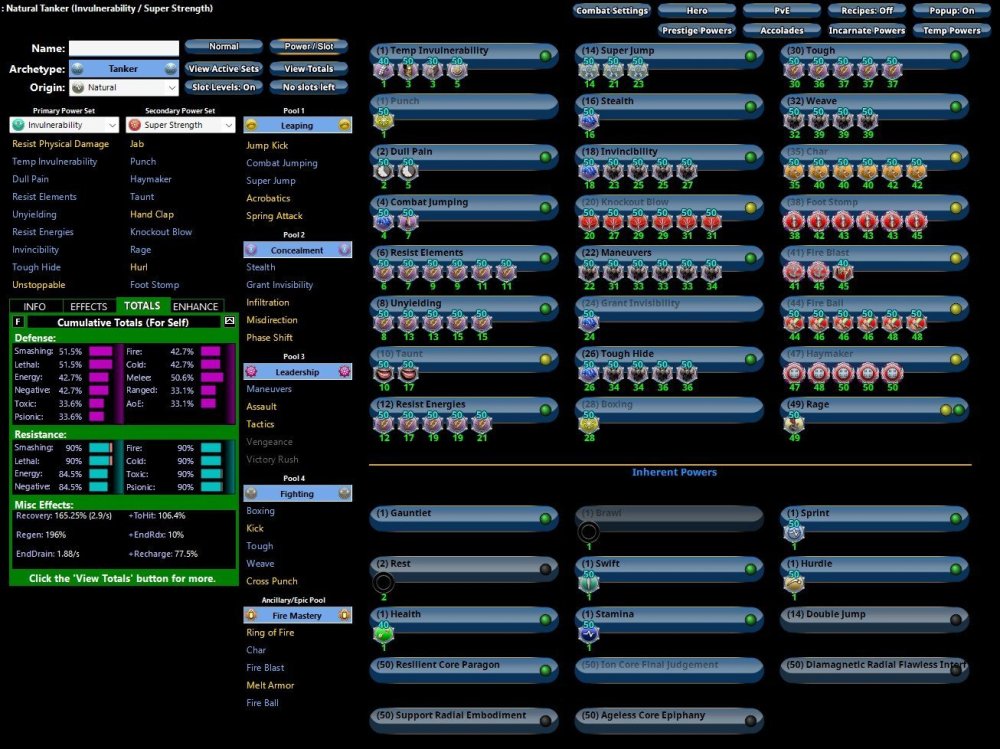Click the character Name input field

tap(124, 48)
